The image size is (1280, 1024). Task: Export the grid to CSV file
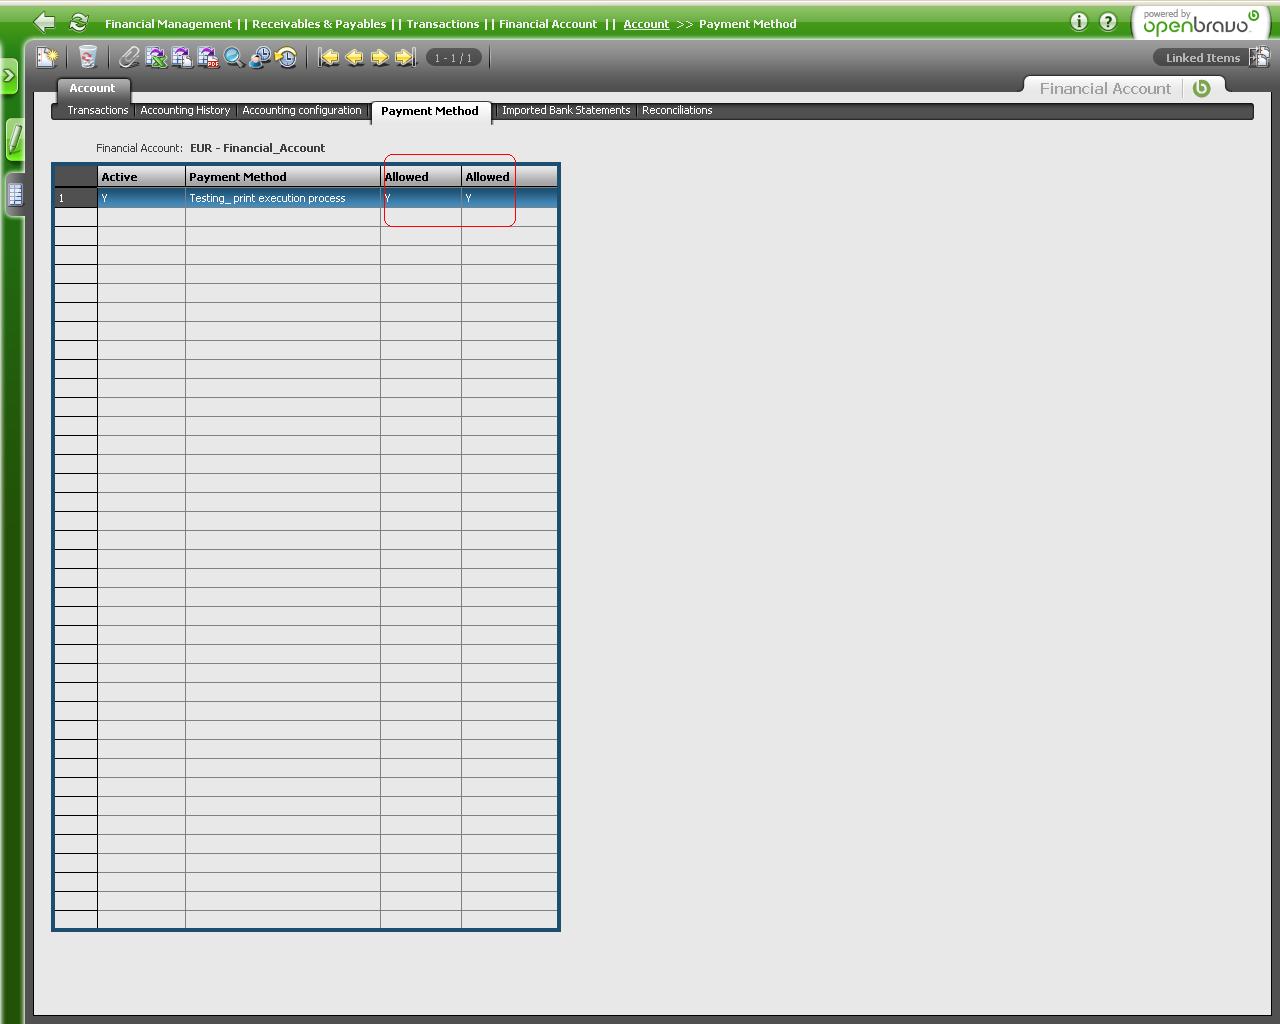[182, 58]
